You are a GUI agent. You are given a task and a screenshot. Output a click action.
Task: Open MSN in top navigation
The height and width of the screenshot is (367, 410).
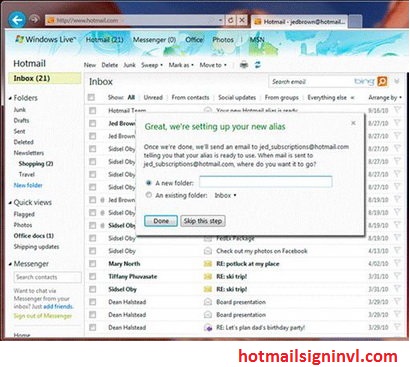tap(257, 40)
